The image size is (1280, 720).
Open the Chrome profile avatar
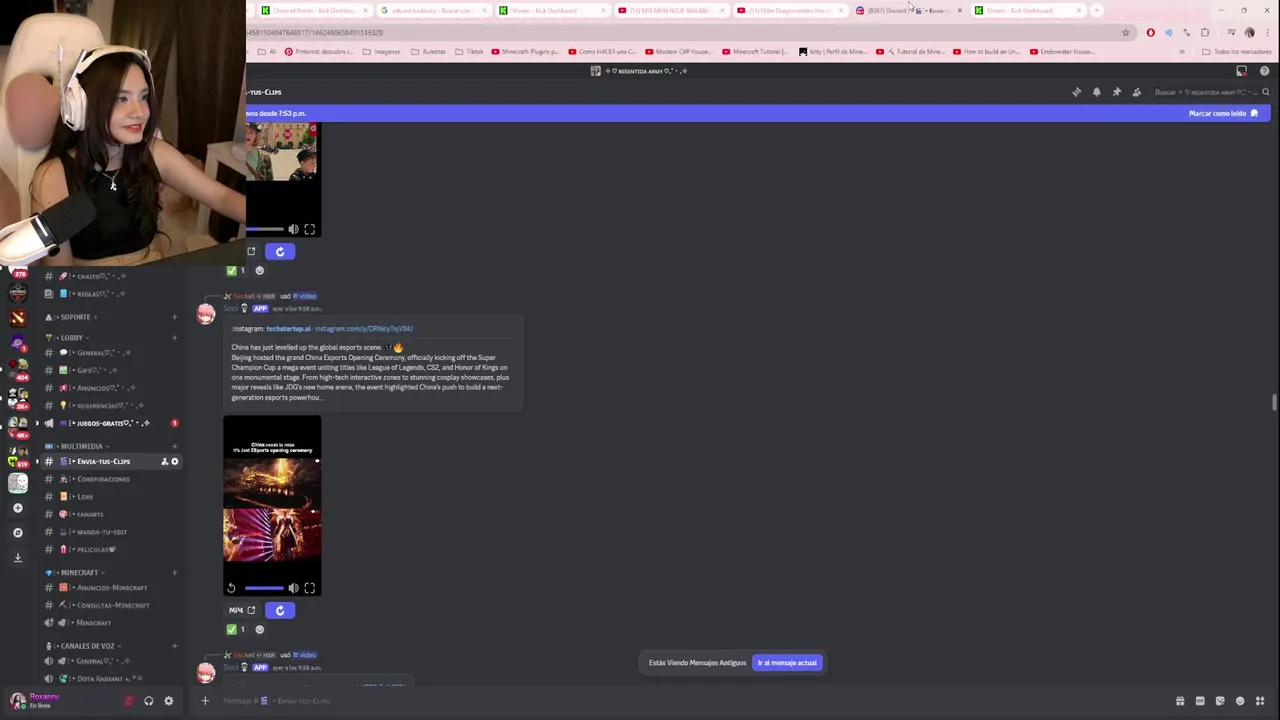pos(1249,32)
